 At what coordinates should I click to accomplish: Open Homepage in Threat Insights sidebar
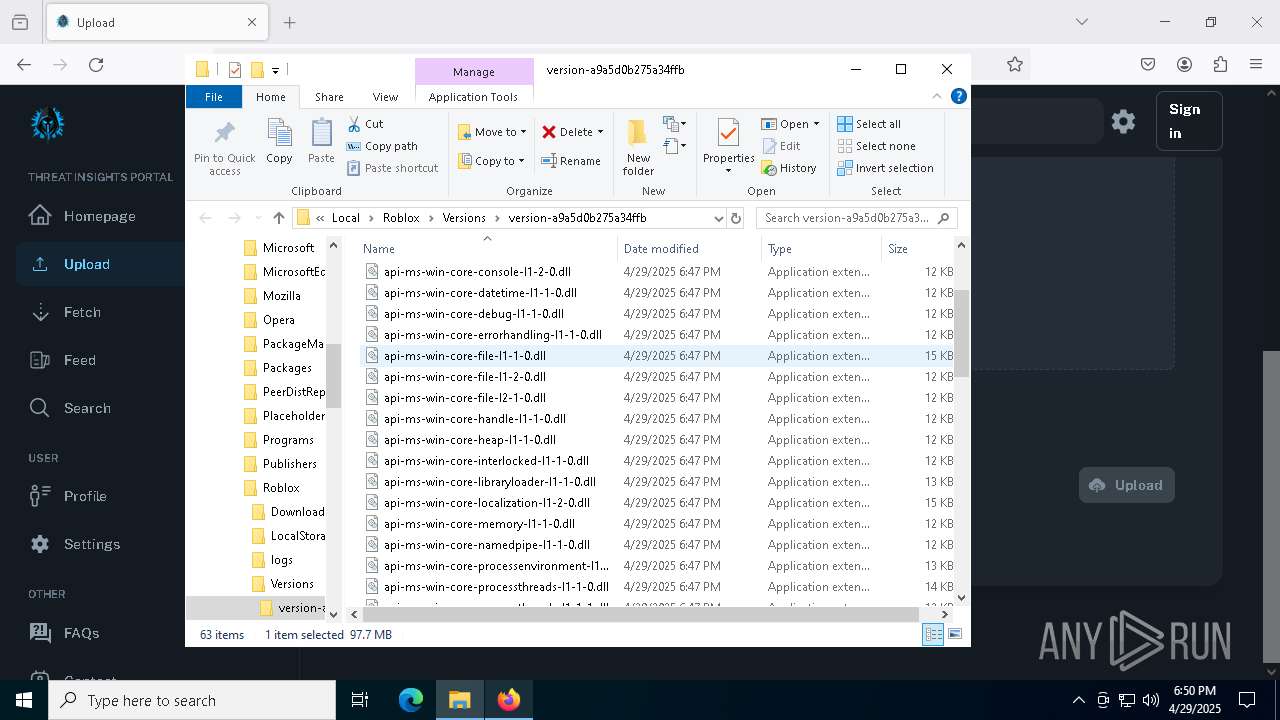click(x=82, y=216)
